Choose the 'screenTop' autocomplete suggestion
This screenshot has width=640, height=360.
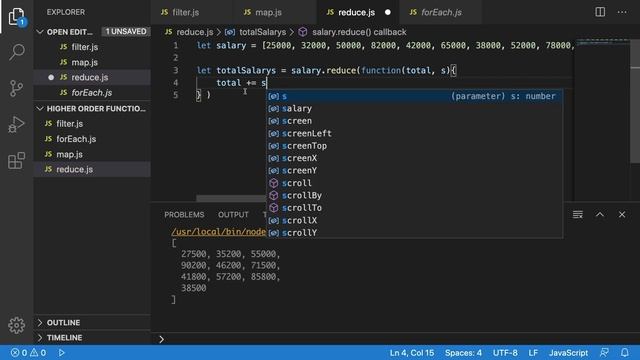(x=414, y=146)
